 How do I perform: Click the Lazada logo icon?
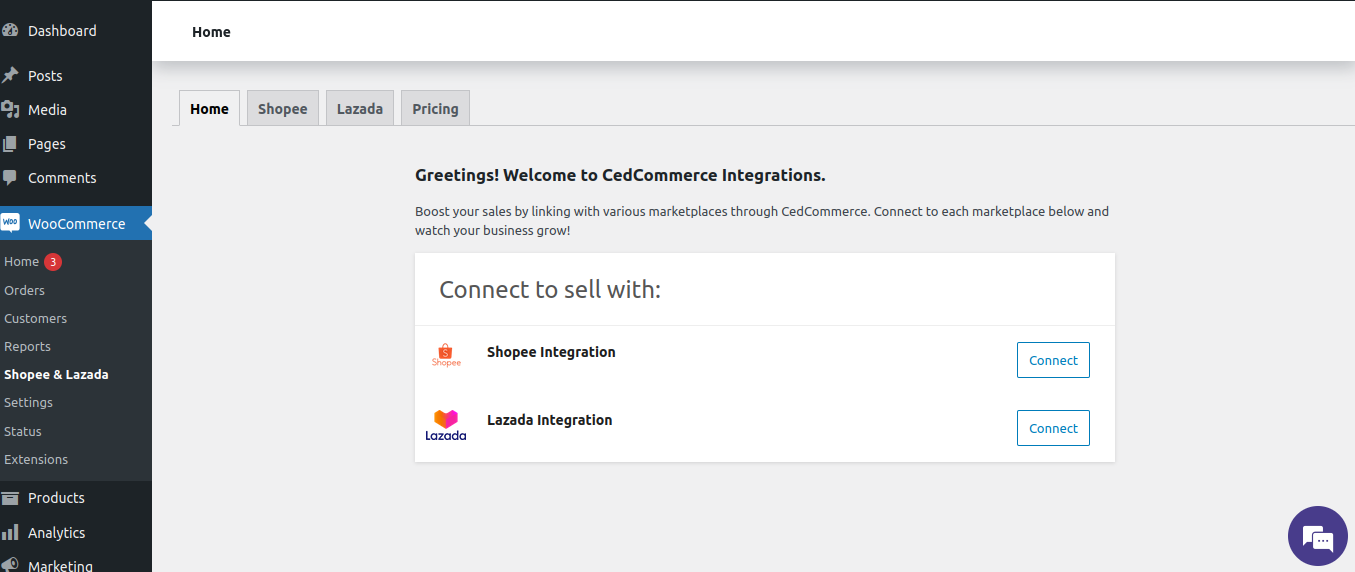446,425
